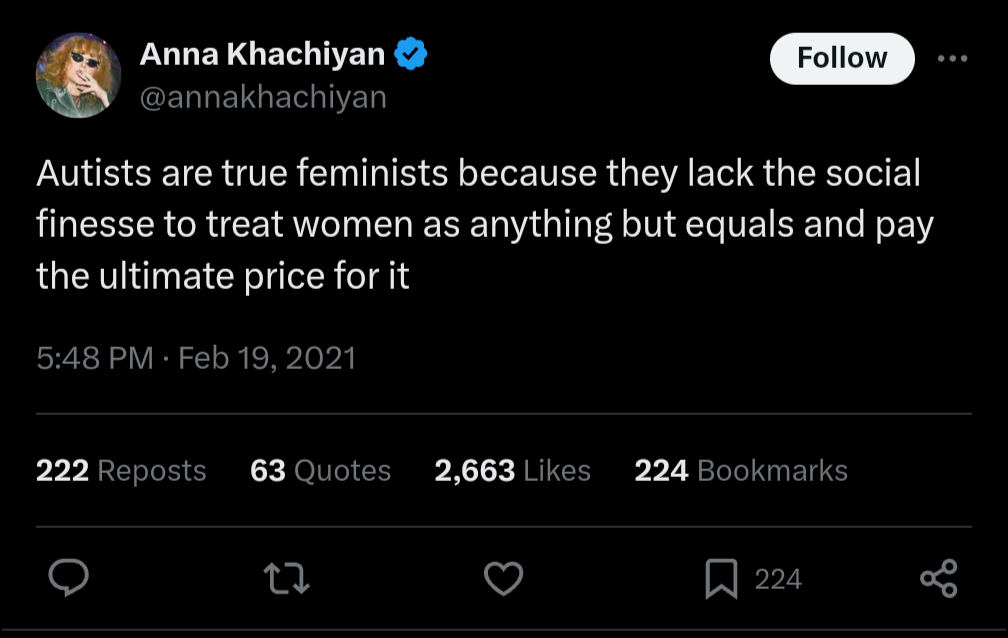This screenshot has width=1008, height=638.
Task: Click the 224 count beside bookmark icon
Action: point(778,579)
